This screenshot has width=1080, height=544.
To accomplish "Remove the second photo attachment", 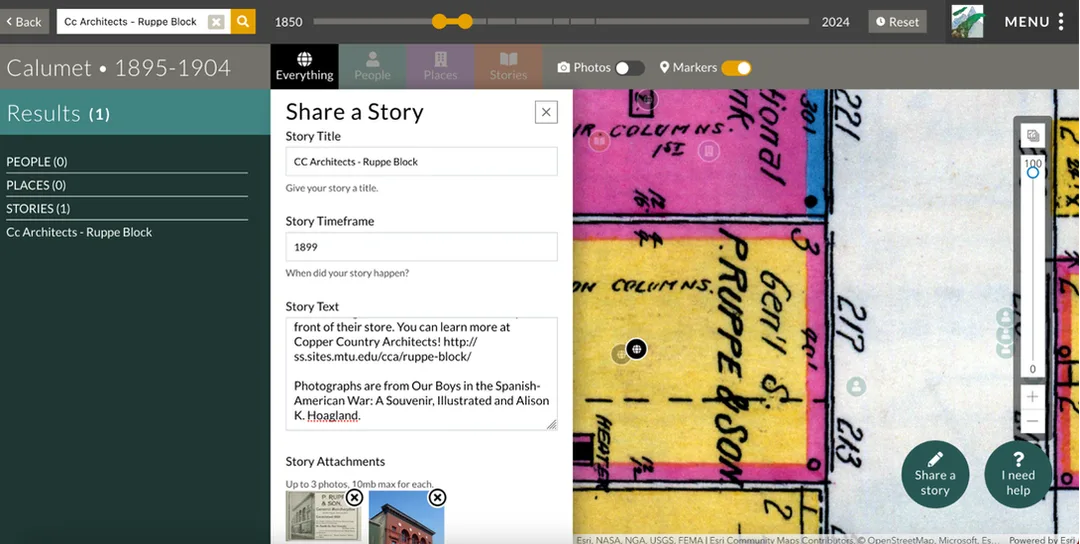I will coord(437,497).
